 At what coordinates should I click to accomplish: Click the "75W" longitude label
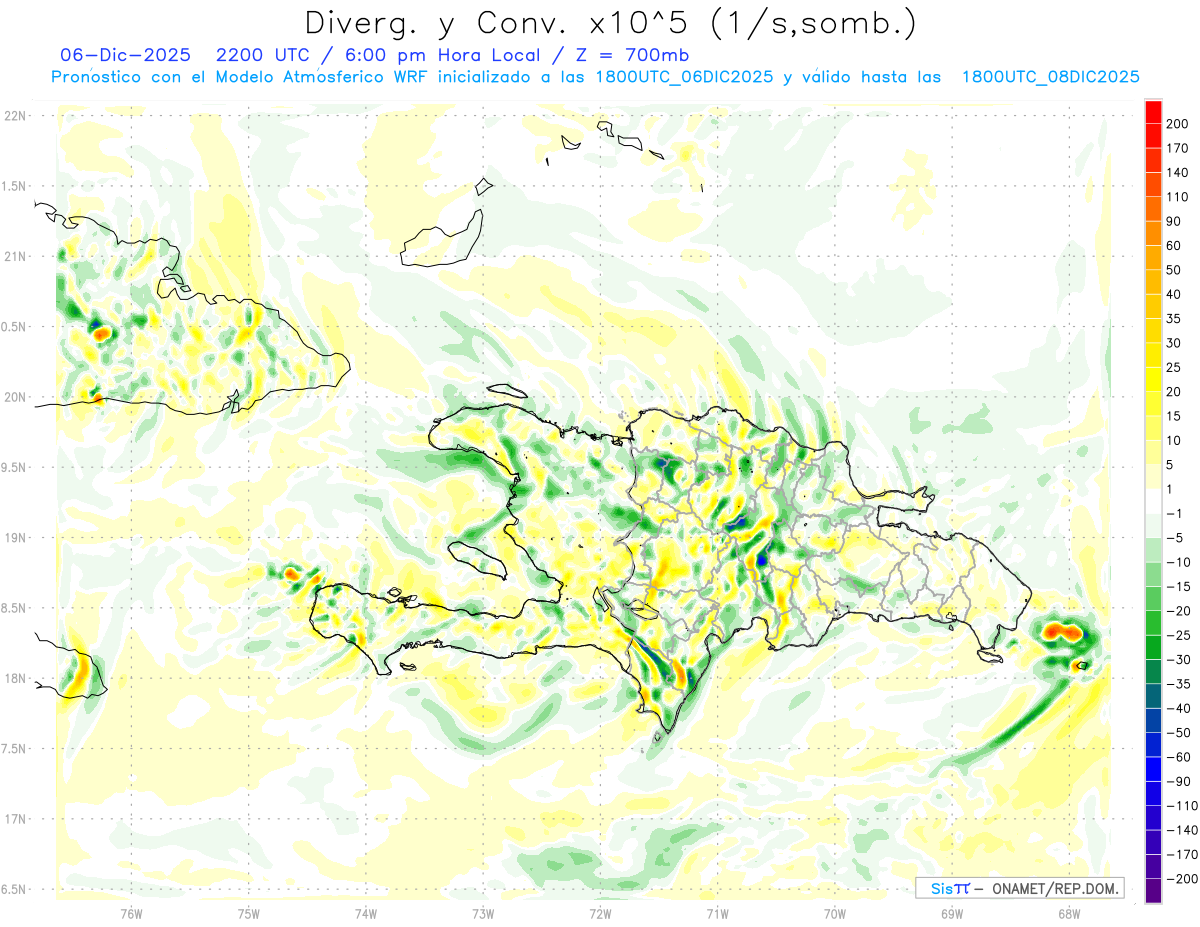pyautogui.click(x=249, y=913)
